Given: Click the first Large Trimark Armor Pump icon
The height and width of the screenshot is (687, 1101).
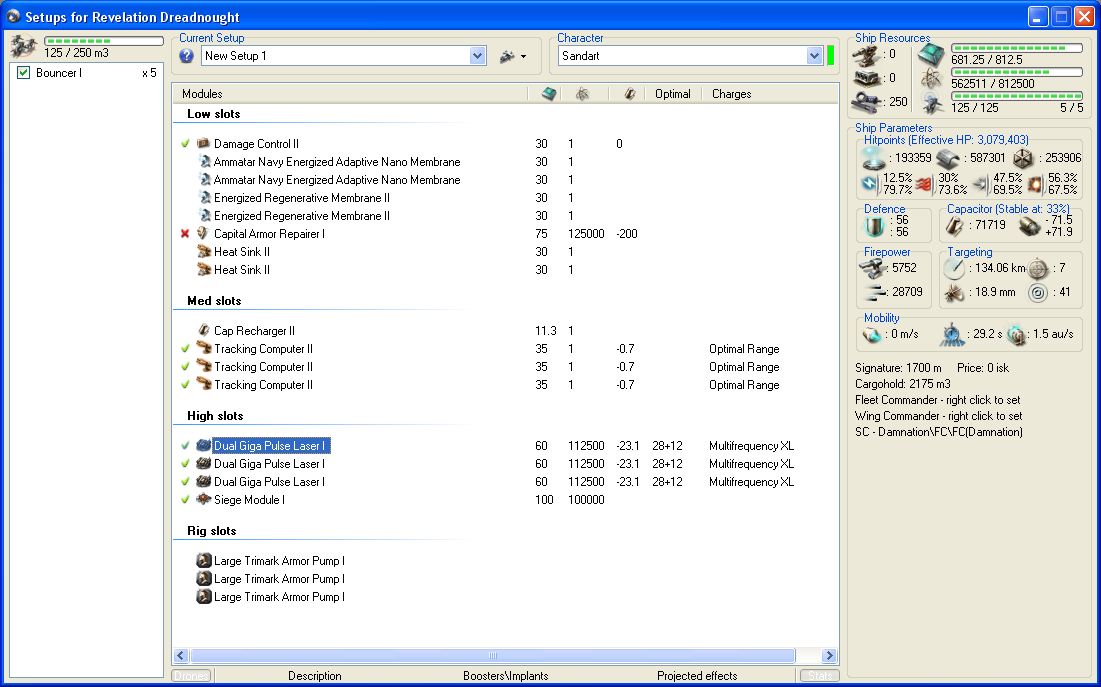Looking at the screenshot, I should pyautogui.click(x=204, y=561).
